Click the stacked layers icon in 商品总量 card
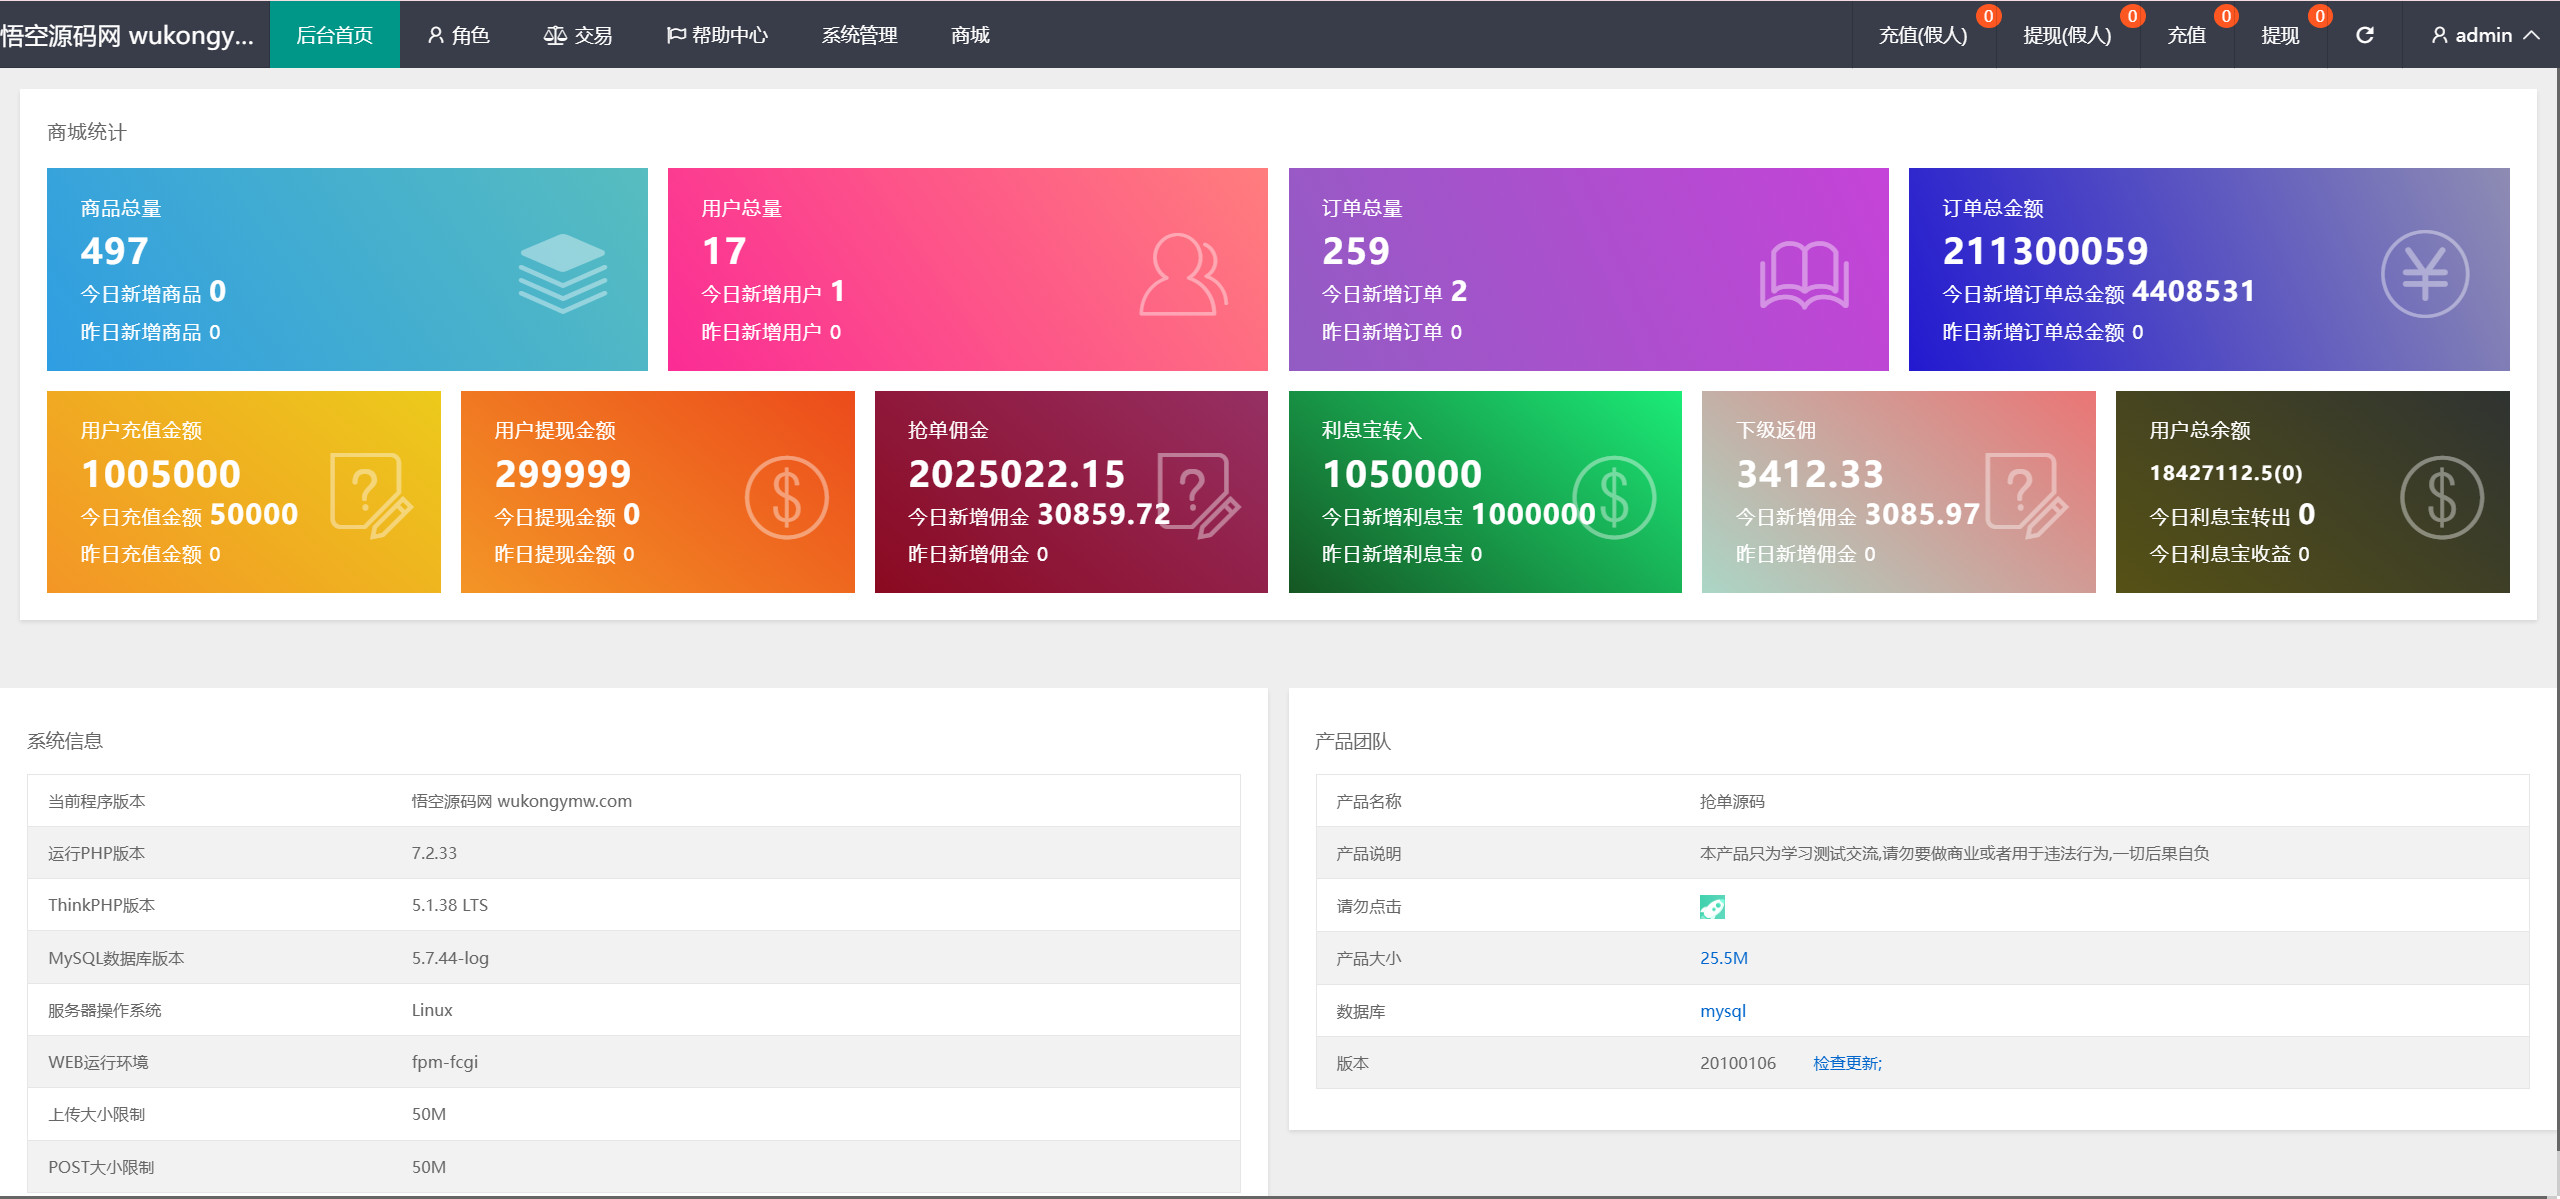2560x1199 pixels. [x=562, y=273]
